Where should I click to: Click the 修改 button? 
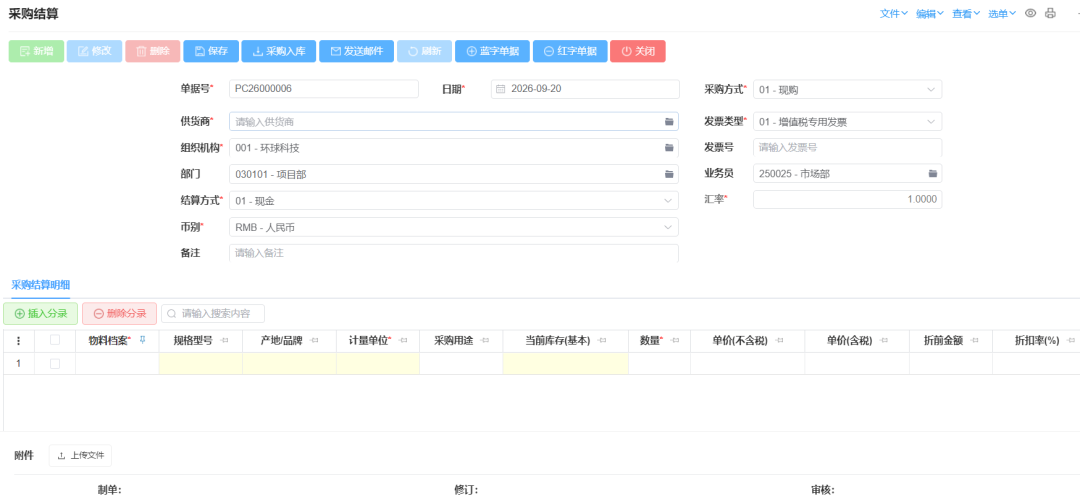[94, 51]
